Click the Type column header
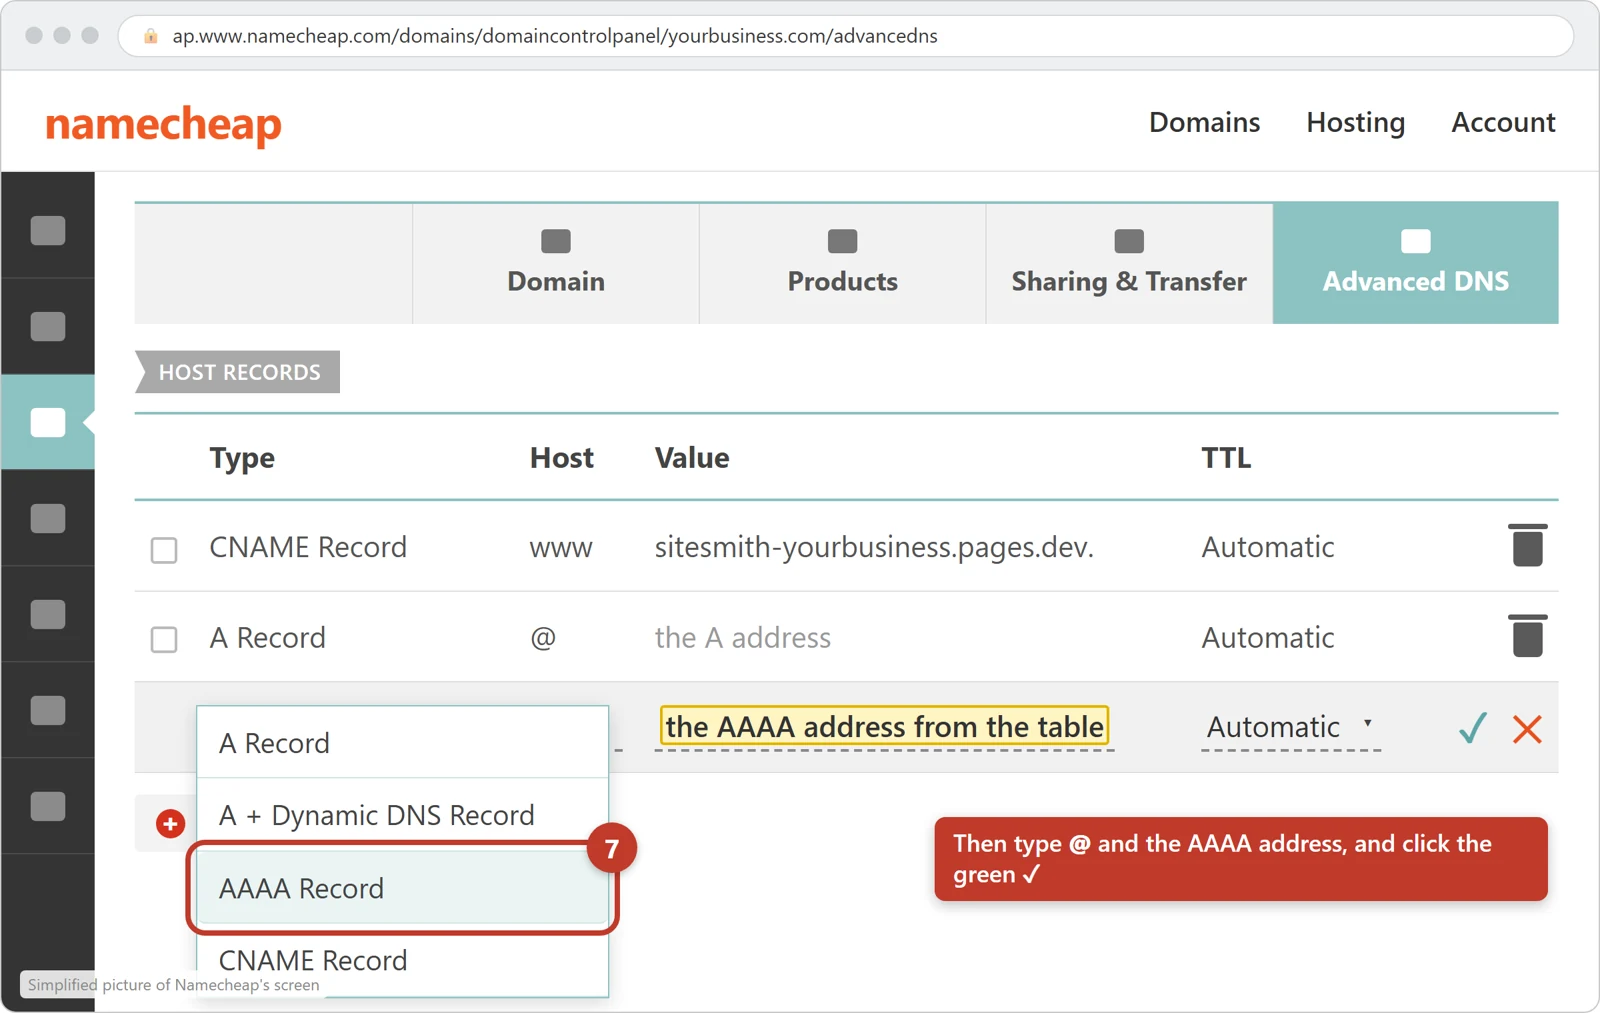This screenshot has width=1600, height=1013. (x=242, y=458)
